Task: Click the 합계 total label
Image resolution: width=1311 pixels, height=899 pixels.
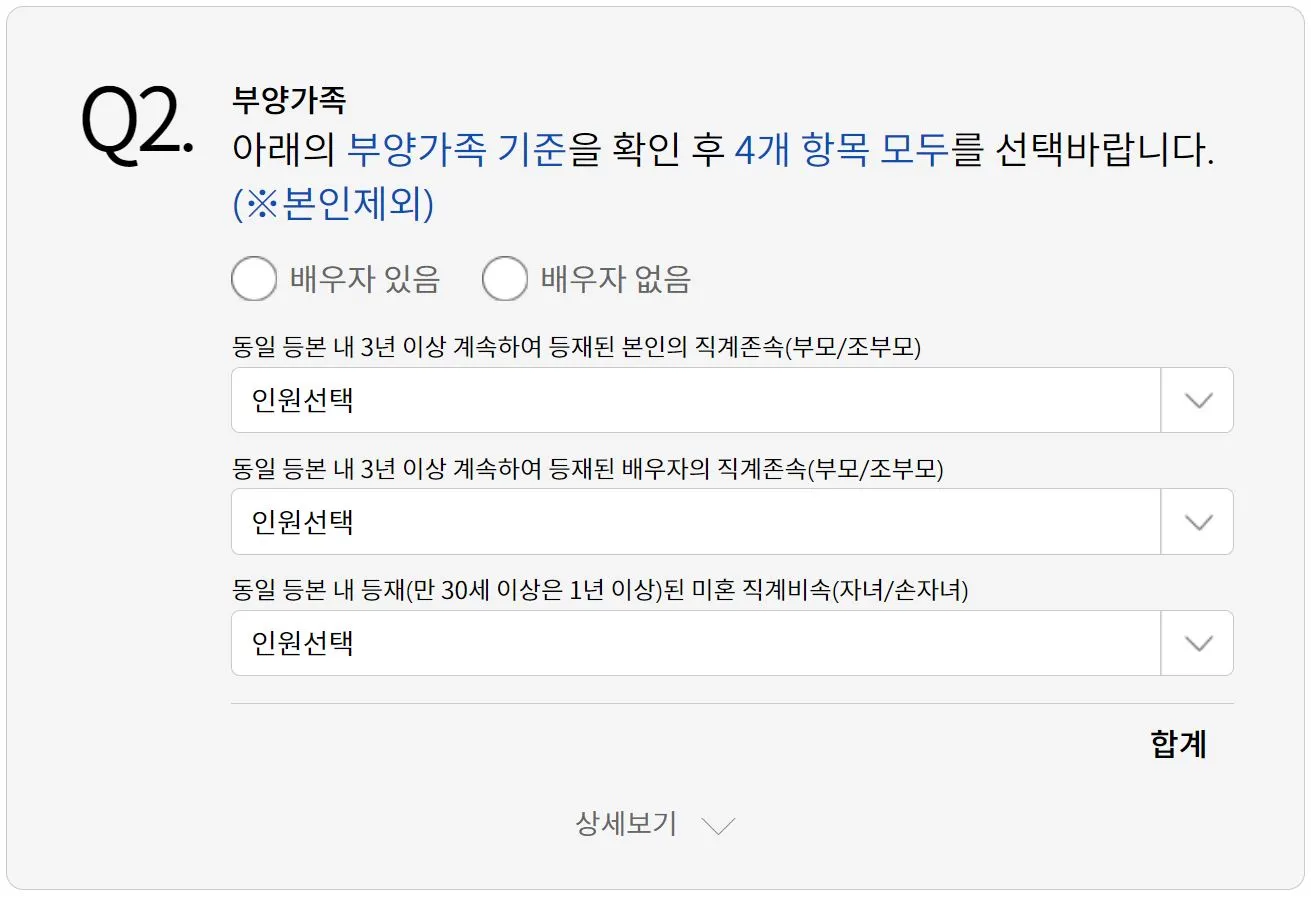Action: coord(1178,743)
